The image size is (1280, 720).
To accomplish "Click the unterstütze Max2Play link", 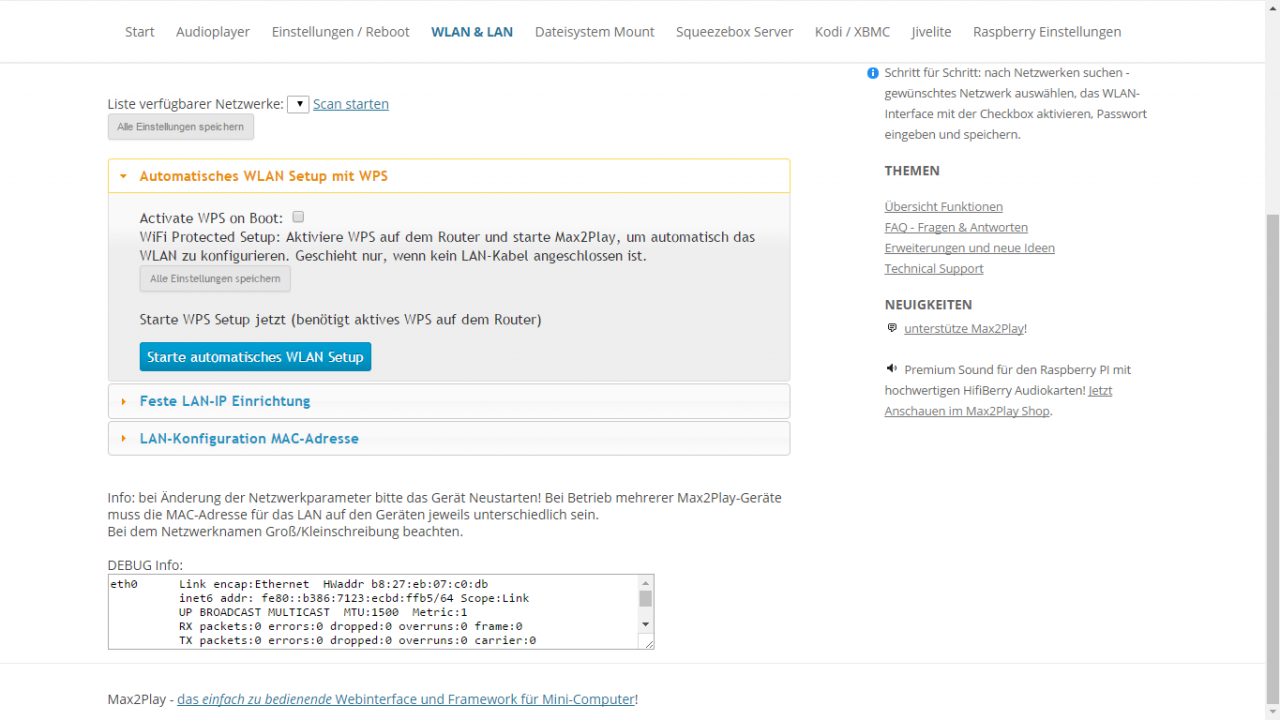I will coord(964,329).
